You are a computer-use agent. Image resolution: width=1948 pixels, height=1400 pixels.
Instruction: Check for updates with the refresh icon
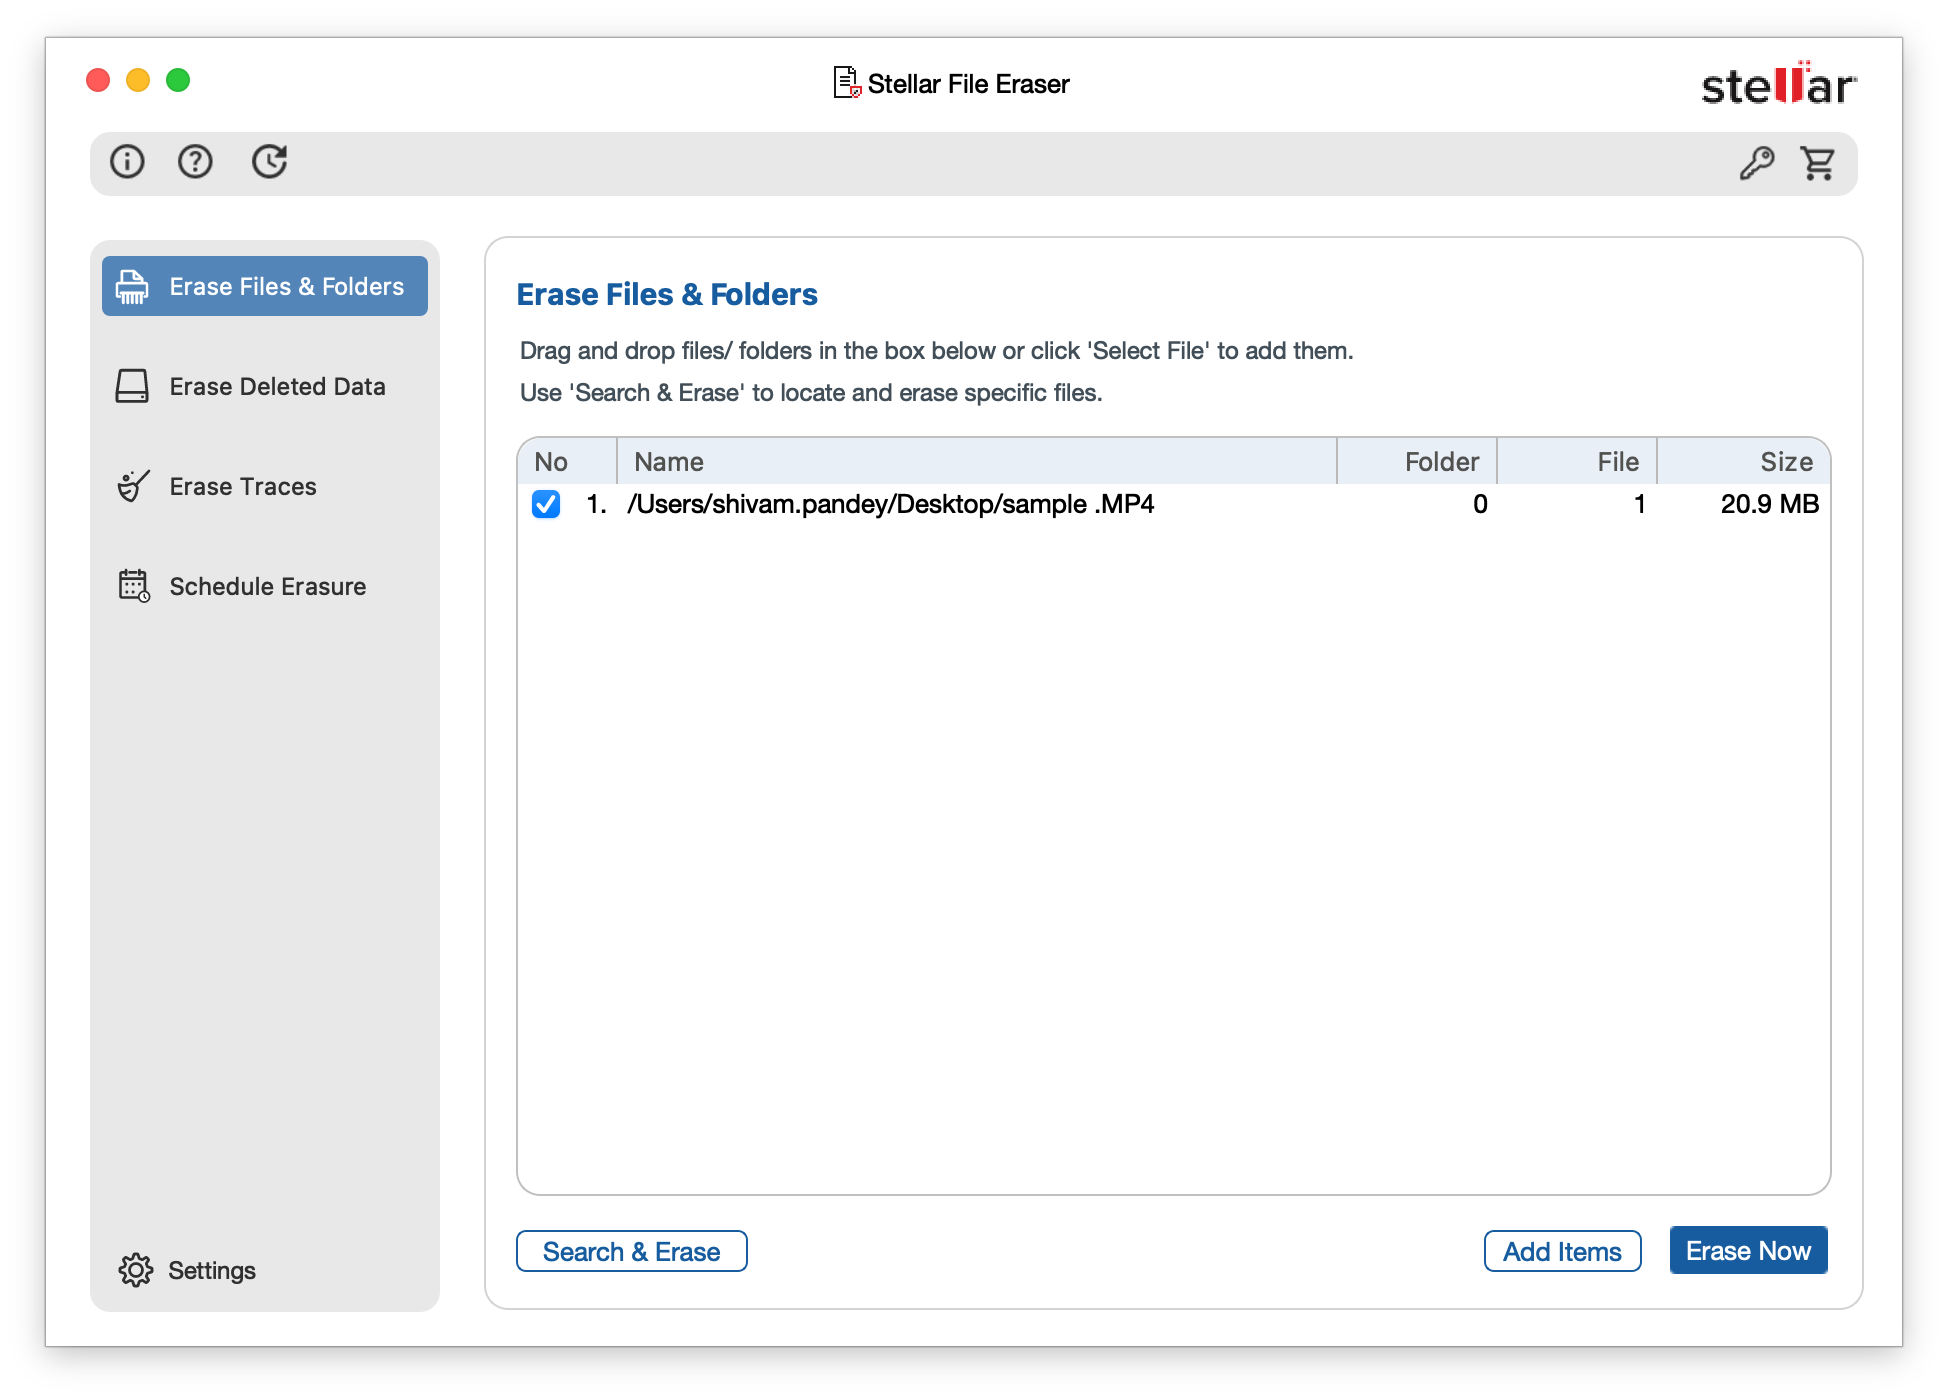(268, 161)
